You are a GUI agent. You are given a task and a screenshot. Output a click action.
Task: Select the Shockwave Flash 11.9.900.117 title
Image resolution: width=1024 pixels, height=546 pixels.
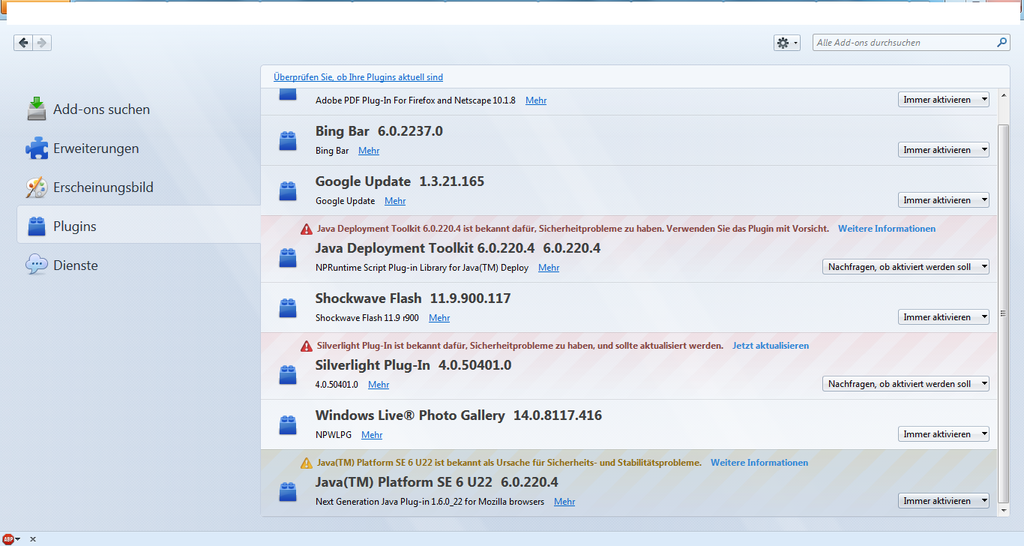(413, 298)
